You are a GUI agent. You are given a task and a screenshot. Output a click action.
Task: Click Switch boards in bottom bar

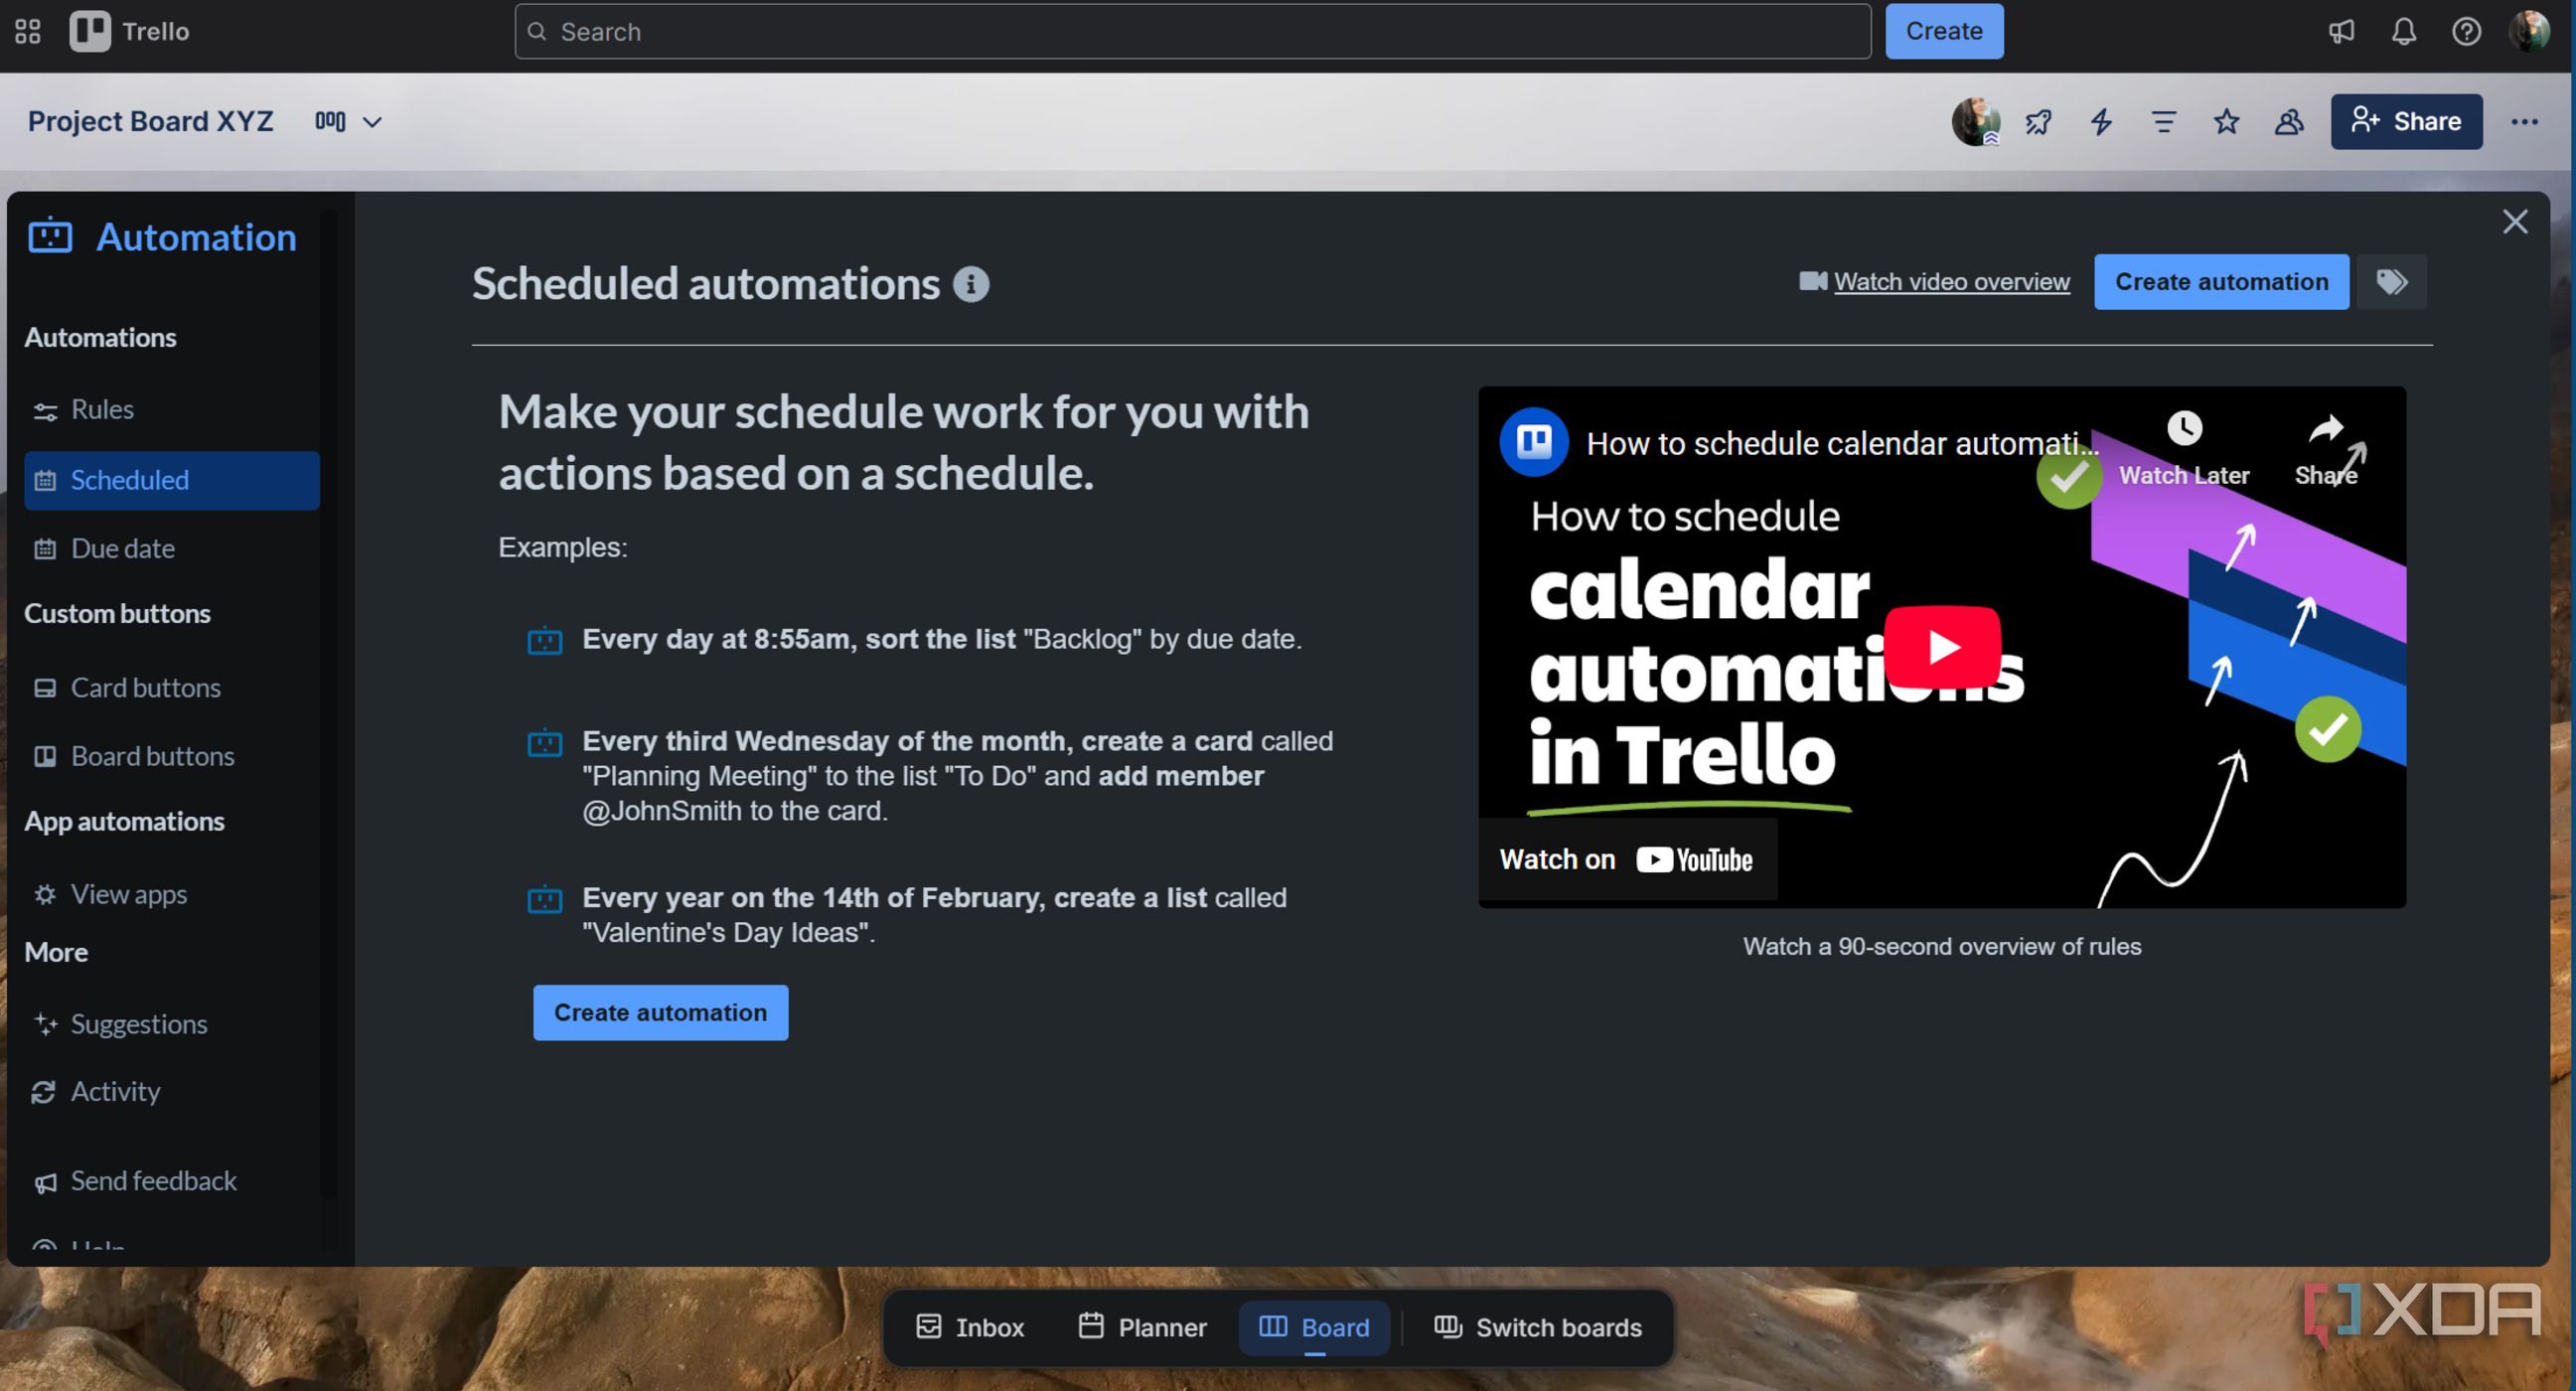[1538, 1328]
